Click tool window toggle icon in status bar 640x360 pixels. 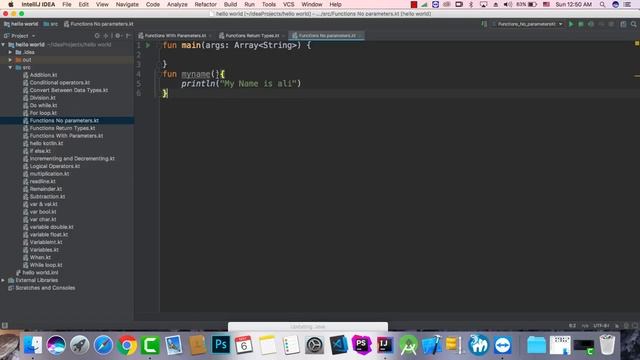pos(5,325)
